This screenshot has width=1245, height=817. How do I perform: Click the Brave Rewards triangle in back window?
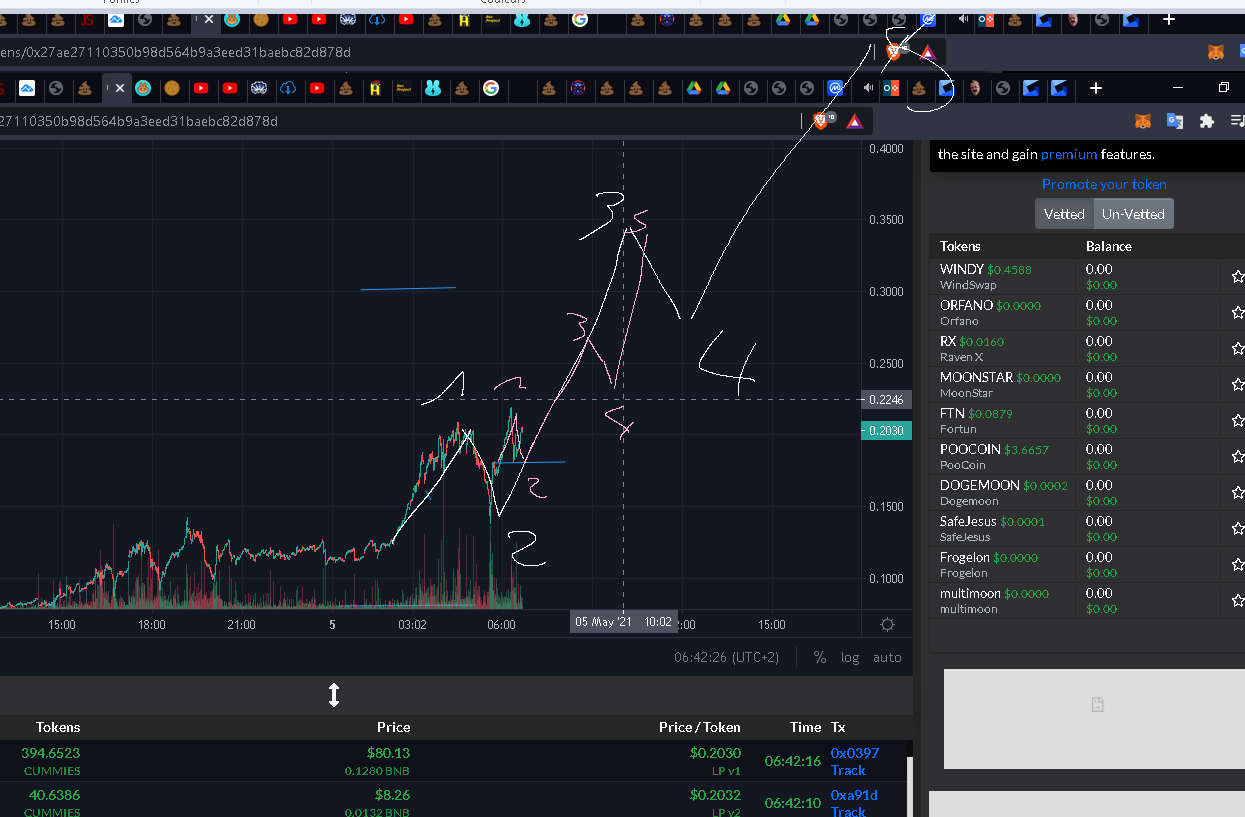927,52
